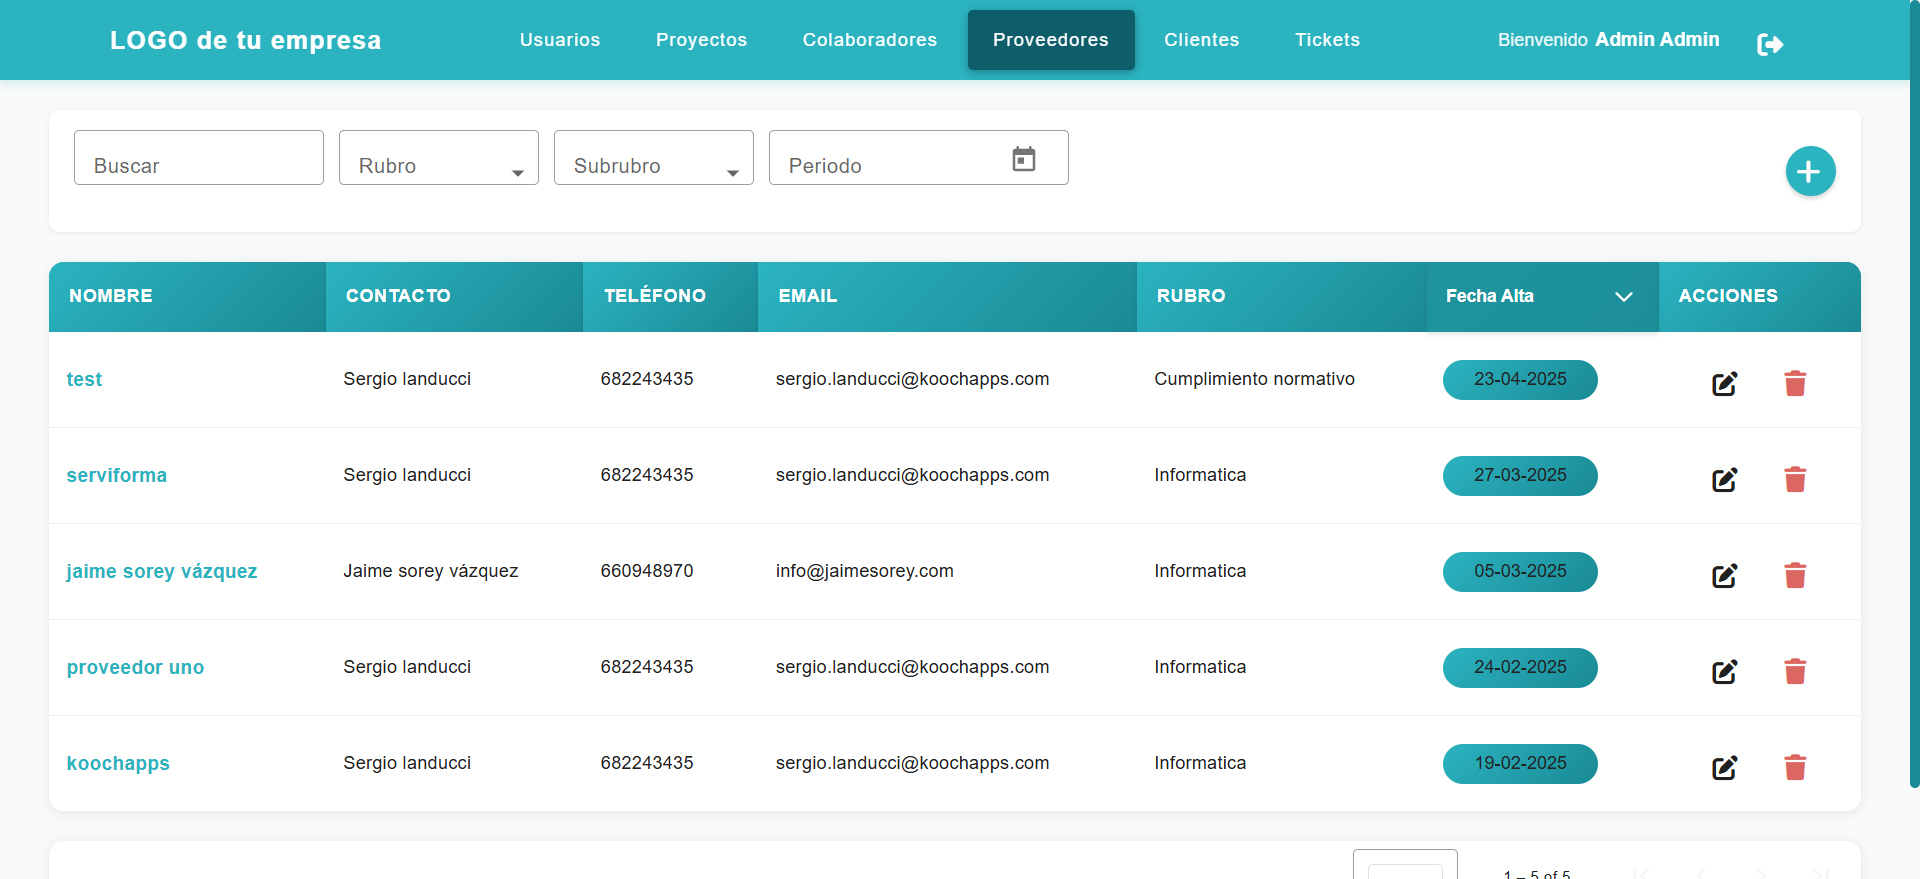The height and width of the screenshot is (879, 1920).
Task: Open the Clientes menu item
Action: 1201,40
